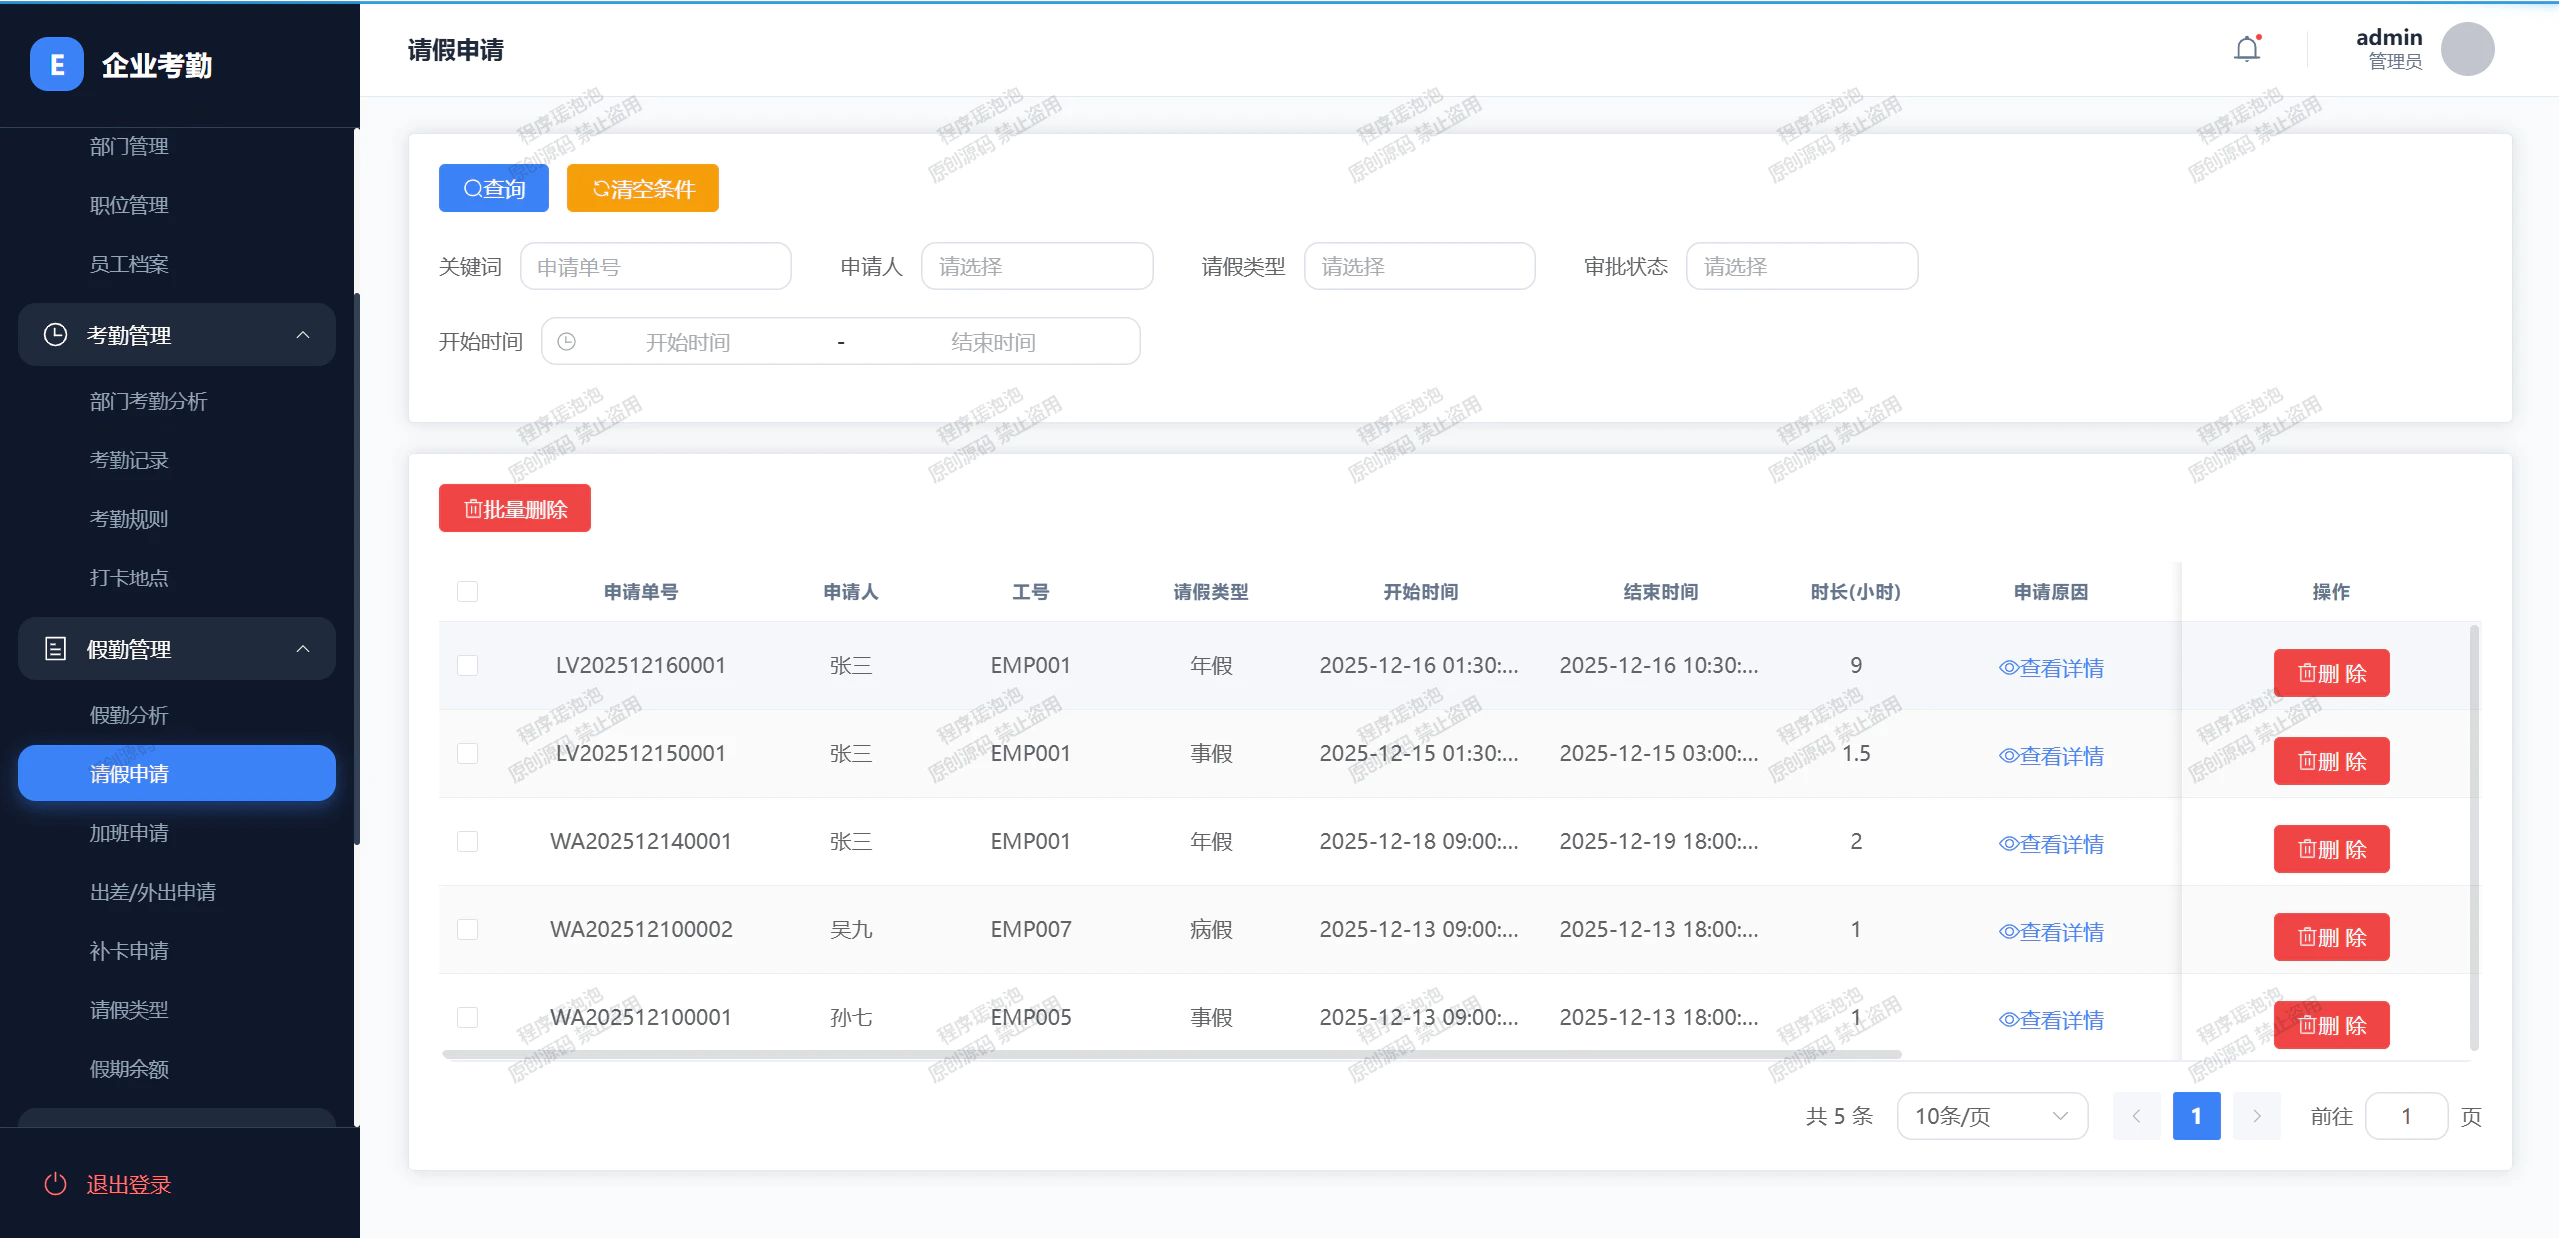Click the admin 管理员 user name

point(2389,49)
